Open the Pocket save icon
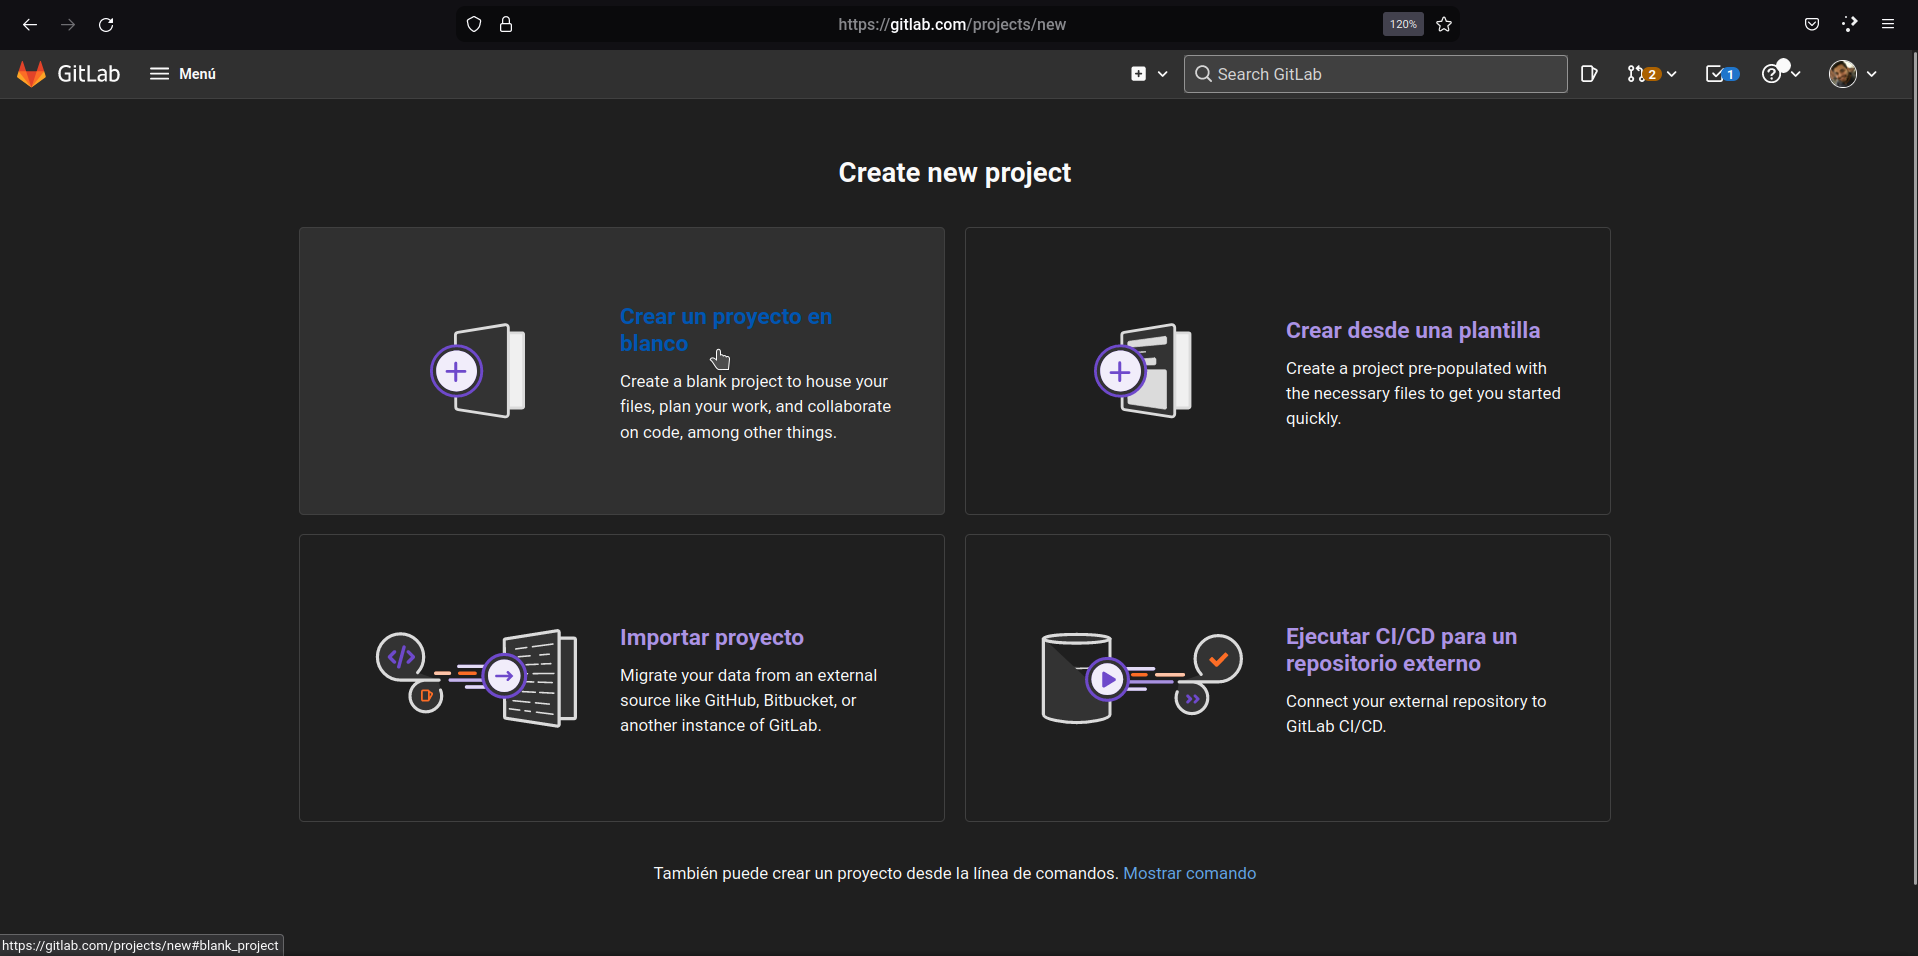Image resolution: width=1918 pixels, height=956 pixels. tap(1812, 24)
